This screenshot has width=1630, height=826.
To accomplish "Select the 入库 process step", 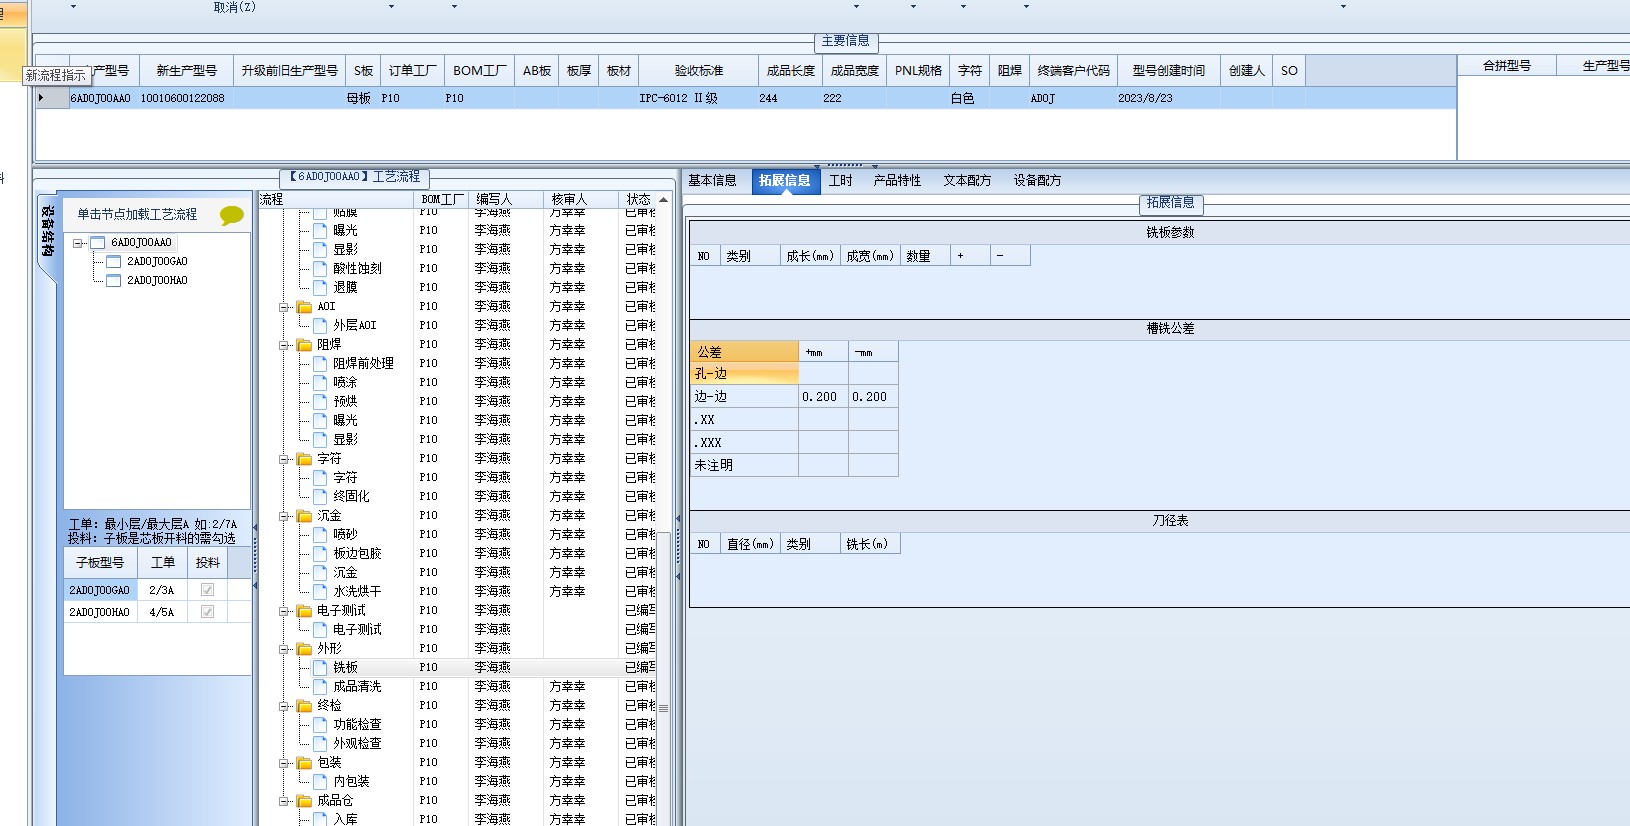I will 345,820.
